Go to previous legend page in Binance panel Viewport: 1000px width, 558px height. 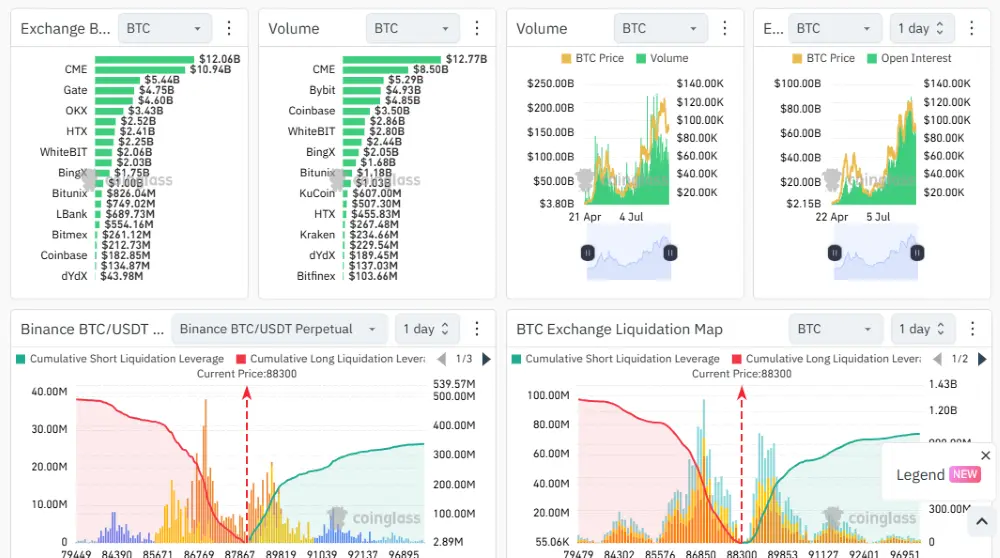coord(441,359)
